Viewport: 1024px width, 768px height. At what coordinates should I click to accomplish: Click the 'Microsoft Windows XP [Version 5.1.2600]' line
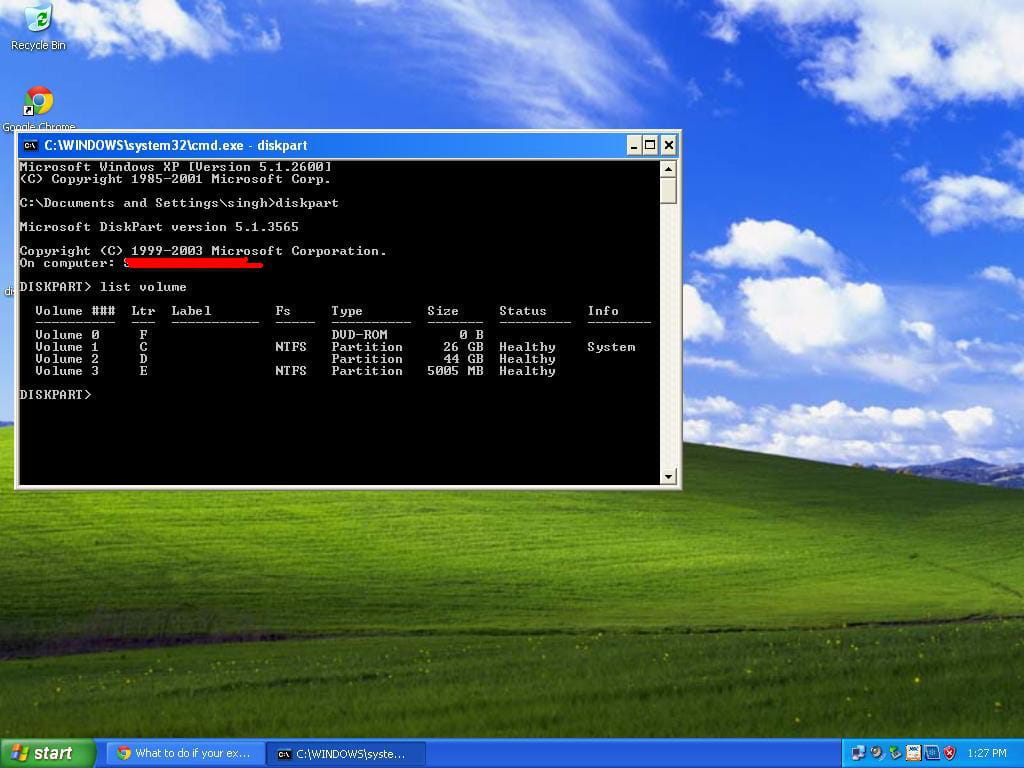pos(176,167)
